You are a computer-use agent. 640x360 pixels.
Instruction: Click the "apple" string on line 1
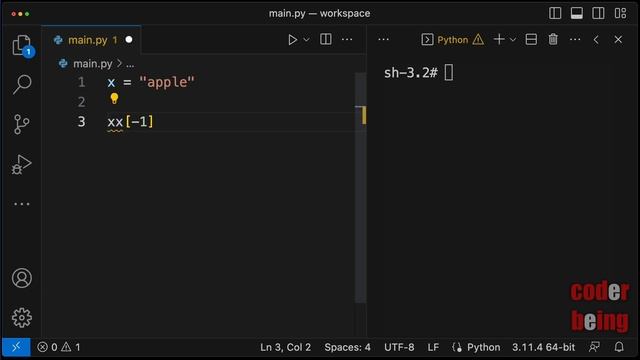[x=167, y=82]
